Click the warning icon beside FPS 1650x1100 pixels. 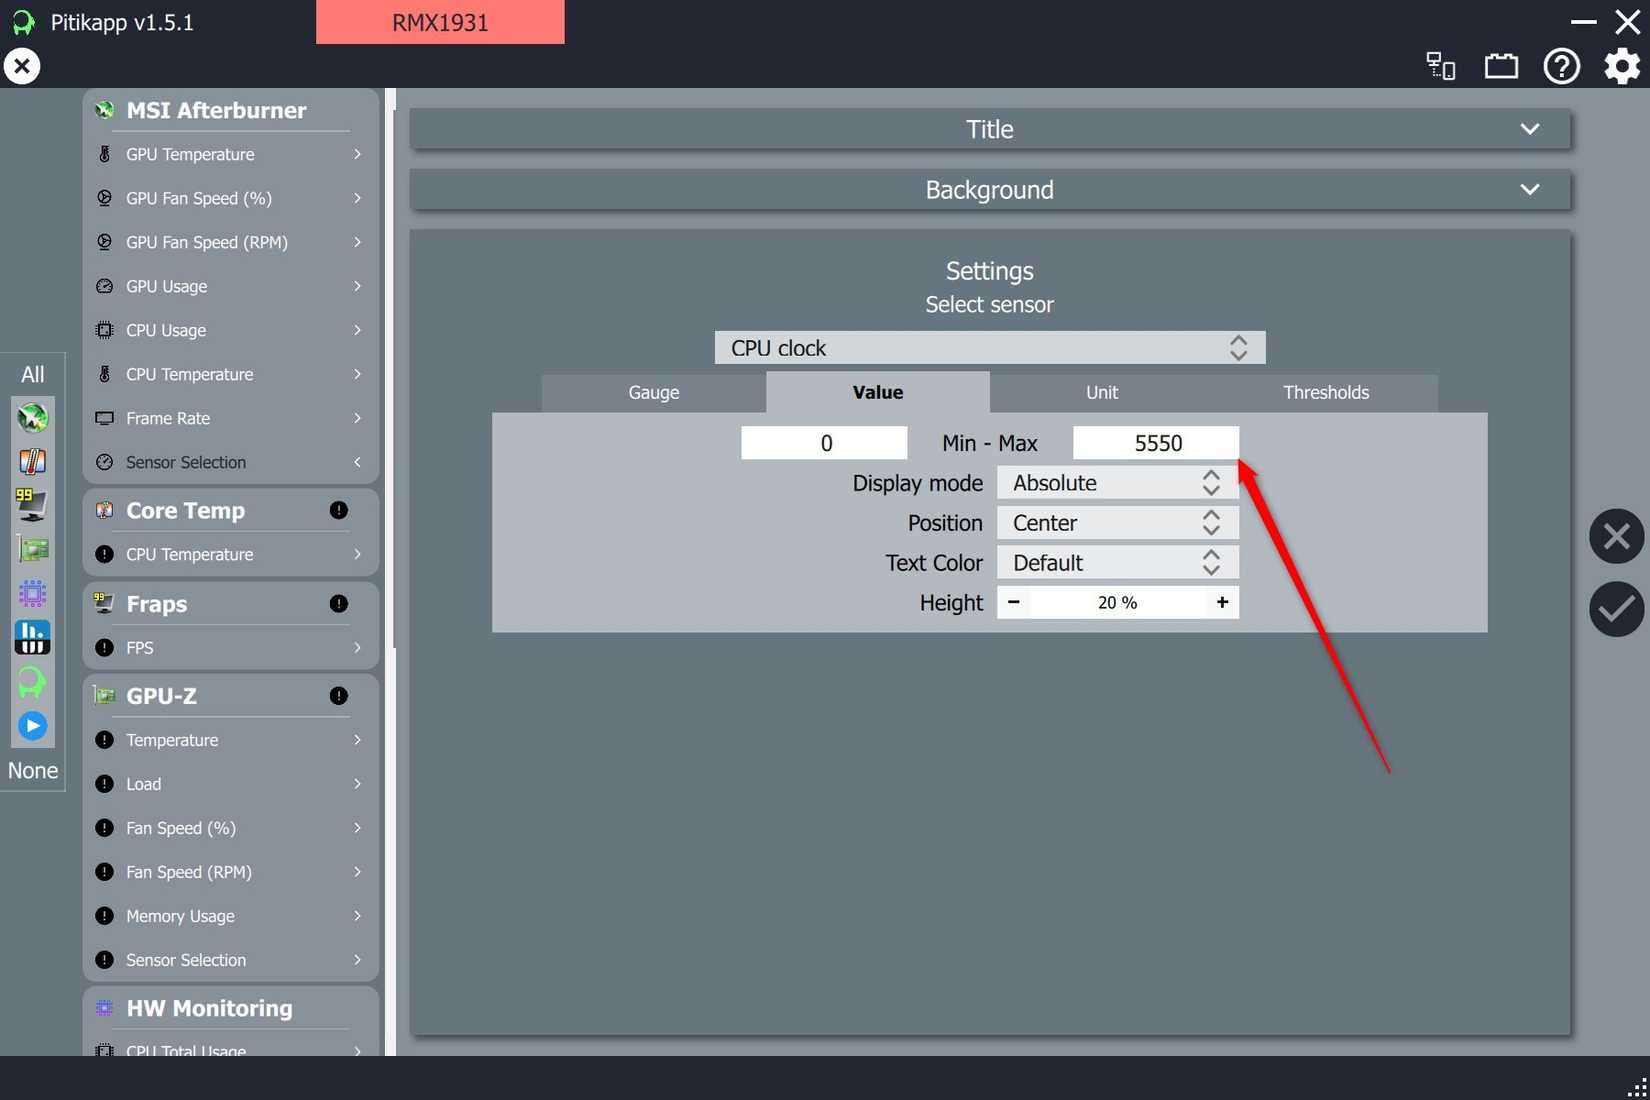pyautogui.click(x=104, y=648)
